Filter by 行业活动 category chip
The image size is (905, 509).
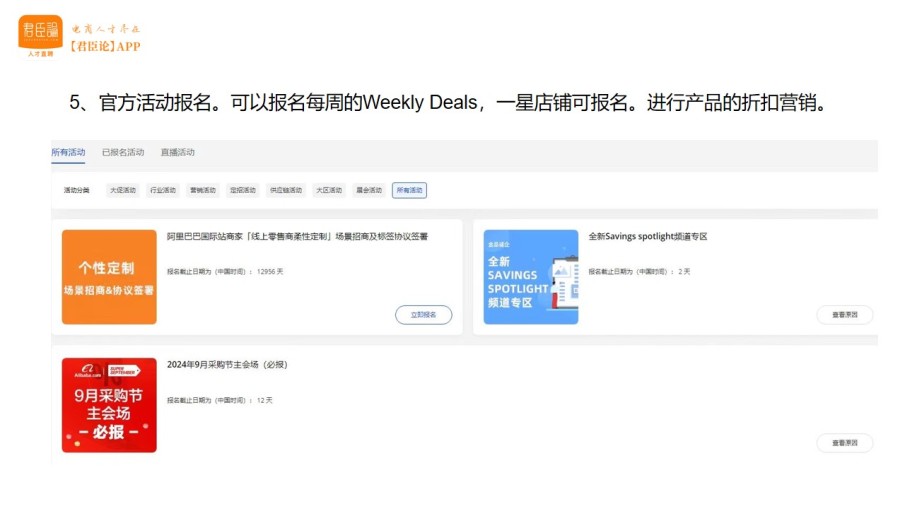click(x=163, y=190)
